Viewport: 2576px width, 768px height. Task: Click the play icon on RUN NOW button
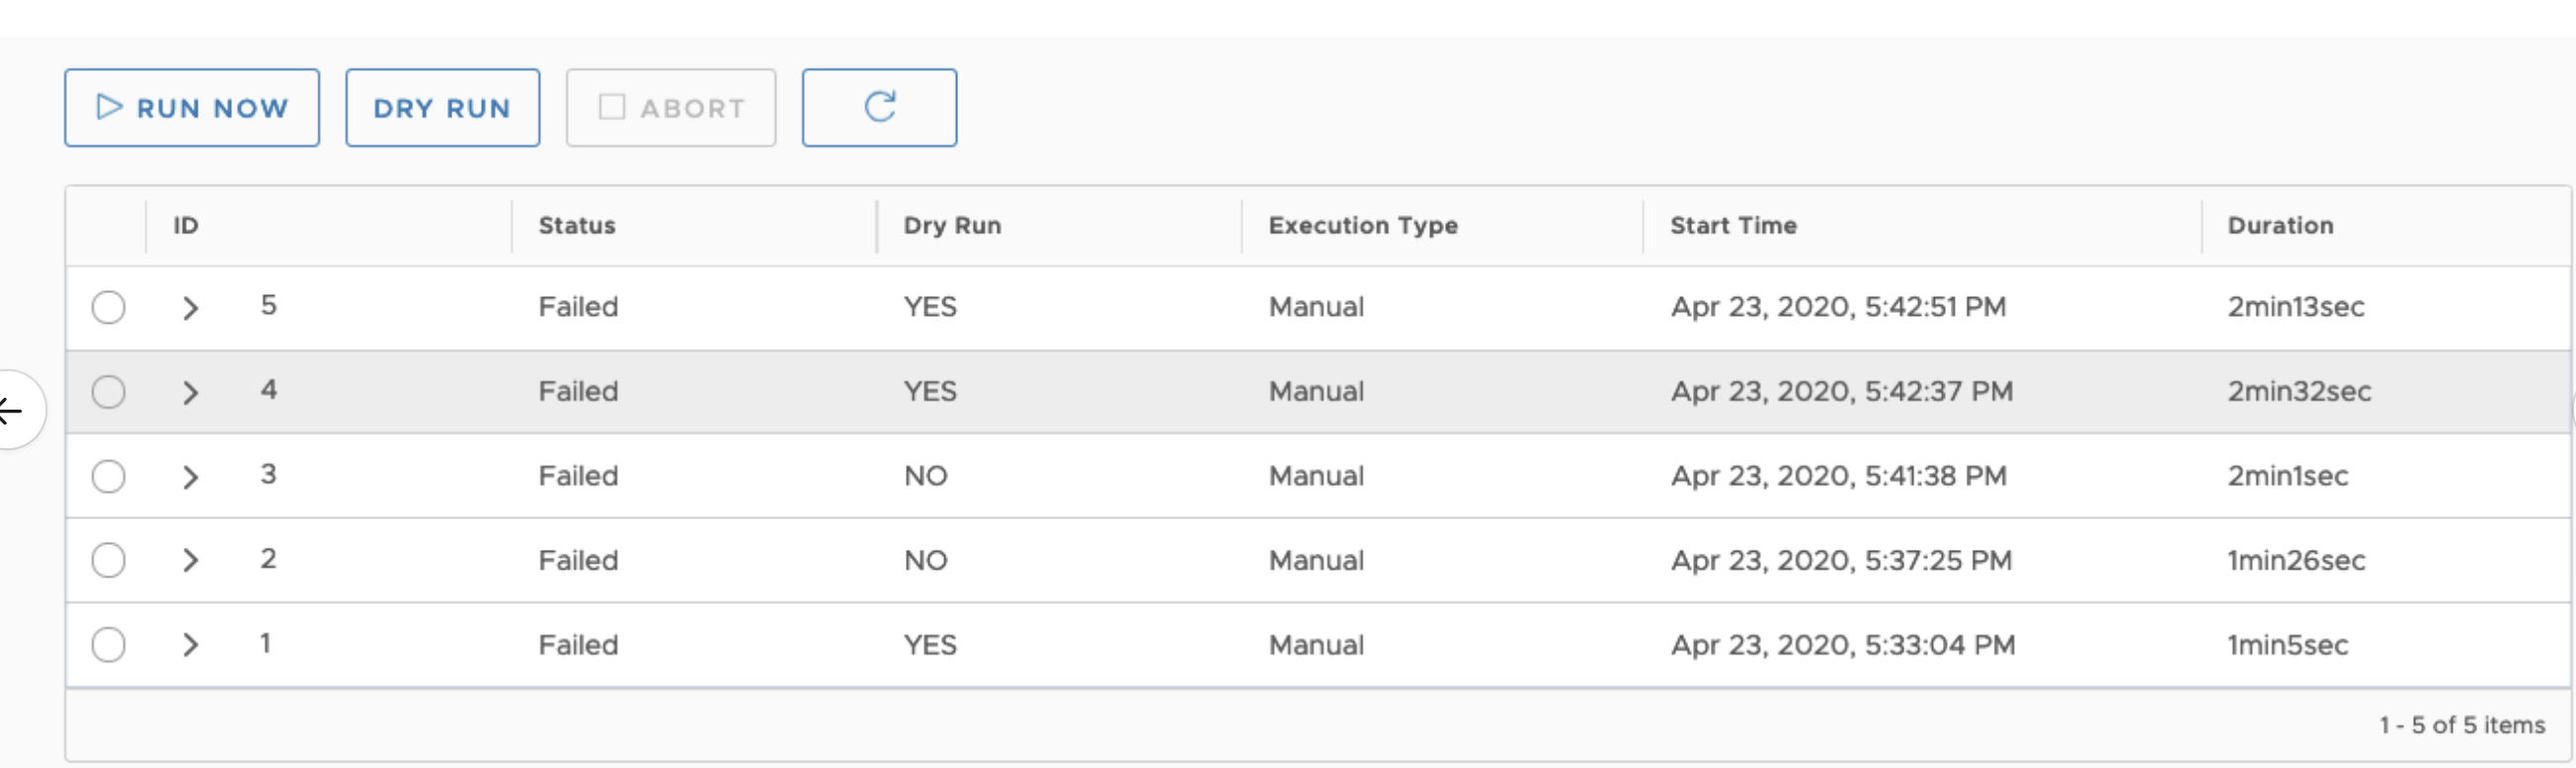tap(110, 107)
